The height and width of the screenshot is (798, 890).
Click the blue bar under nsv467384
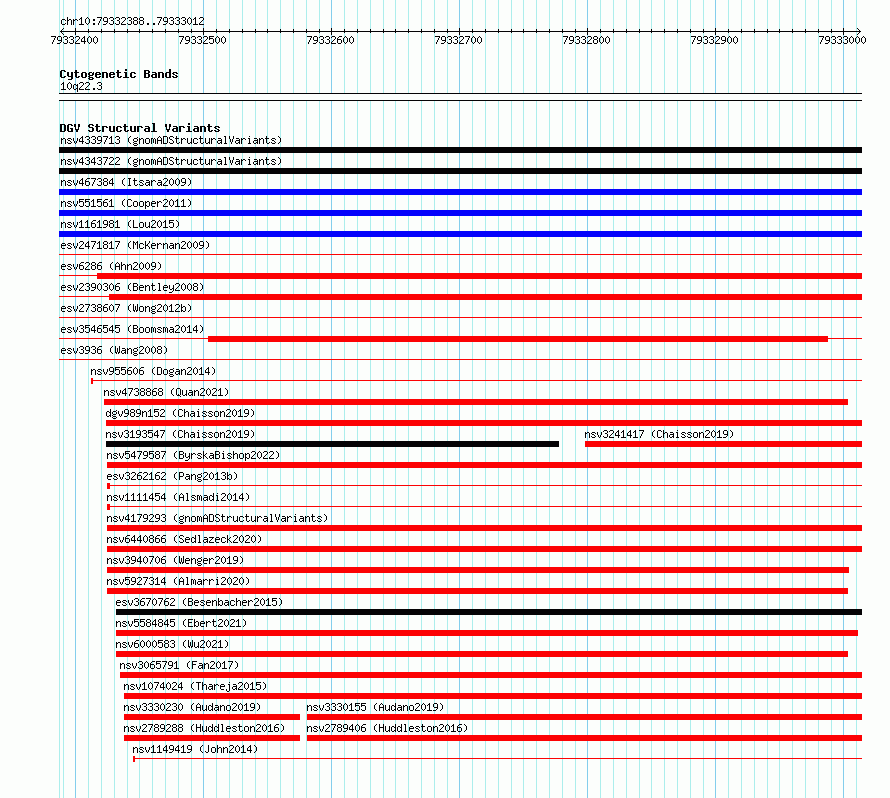[x=460, y=192]
